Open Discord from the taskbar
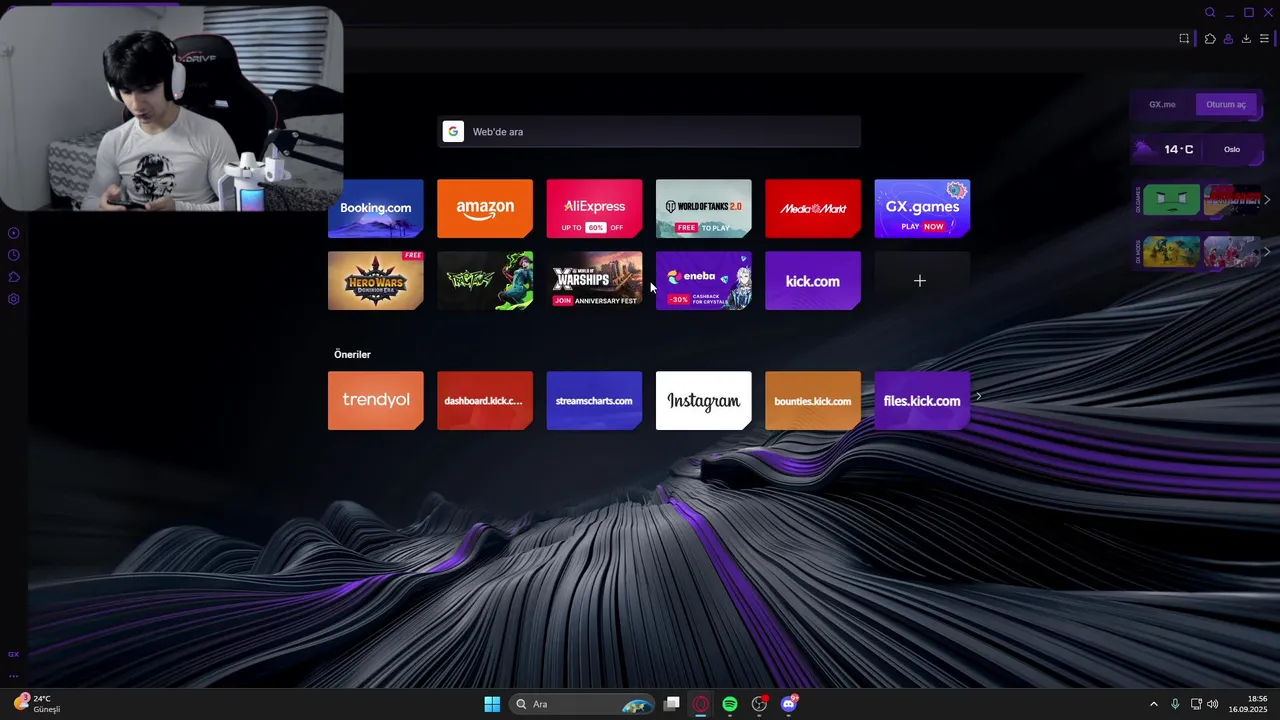The image size is (1280, 720). click(789, 704)
